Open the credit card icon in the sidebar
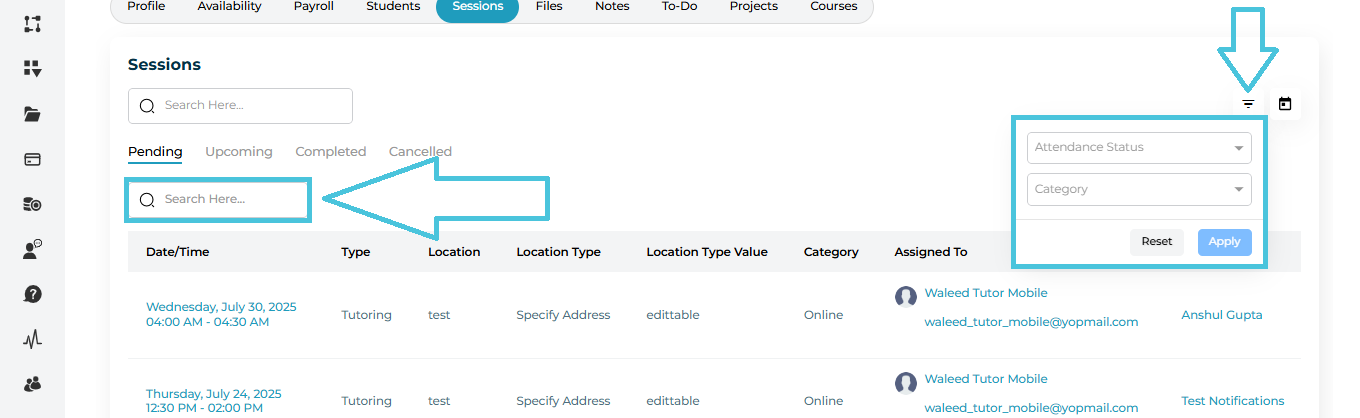Image resolution: width=1360 pixels, height=418 pixels. (32, 159)
